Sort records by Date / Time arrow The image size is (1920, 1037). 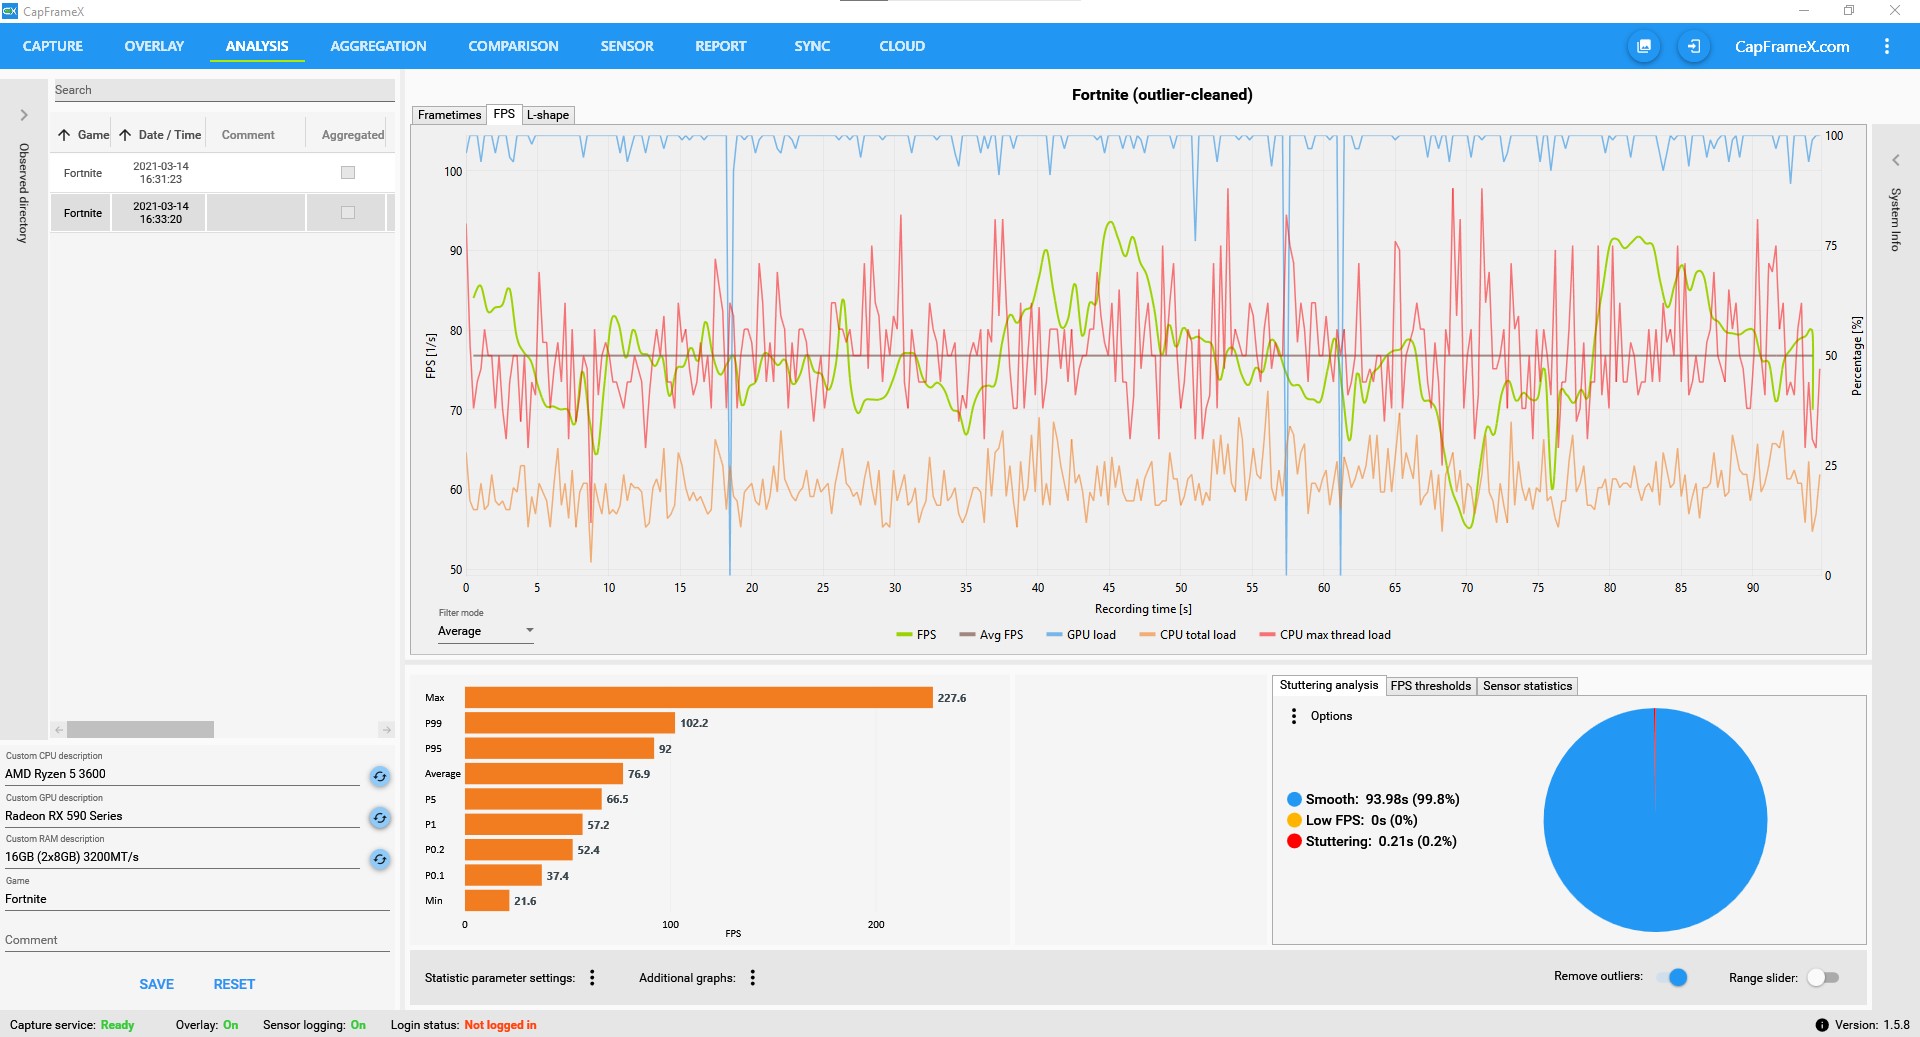(x=125, y=135)
